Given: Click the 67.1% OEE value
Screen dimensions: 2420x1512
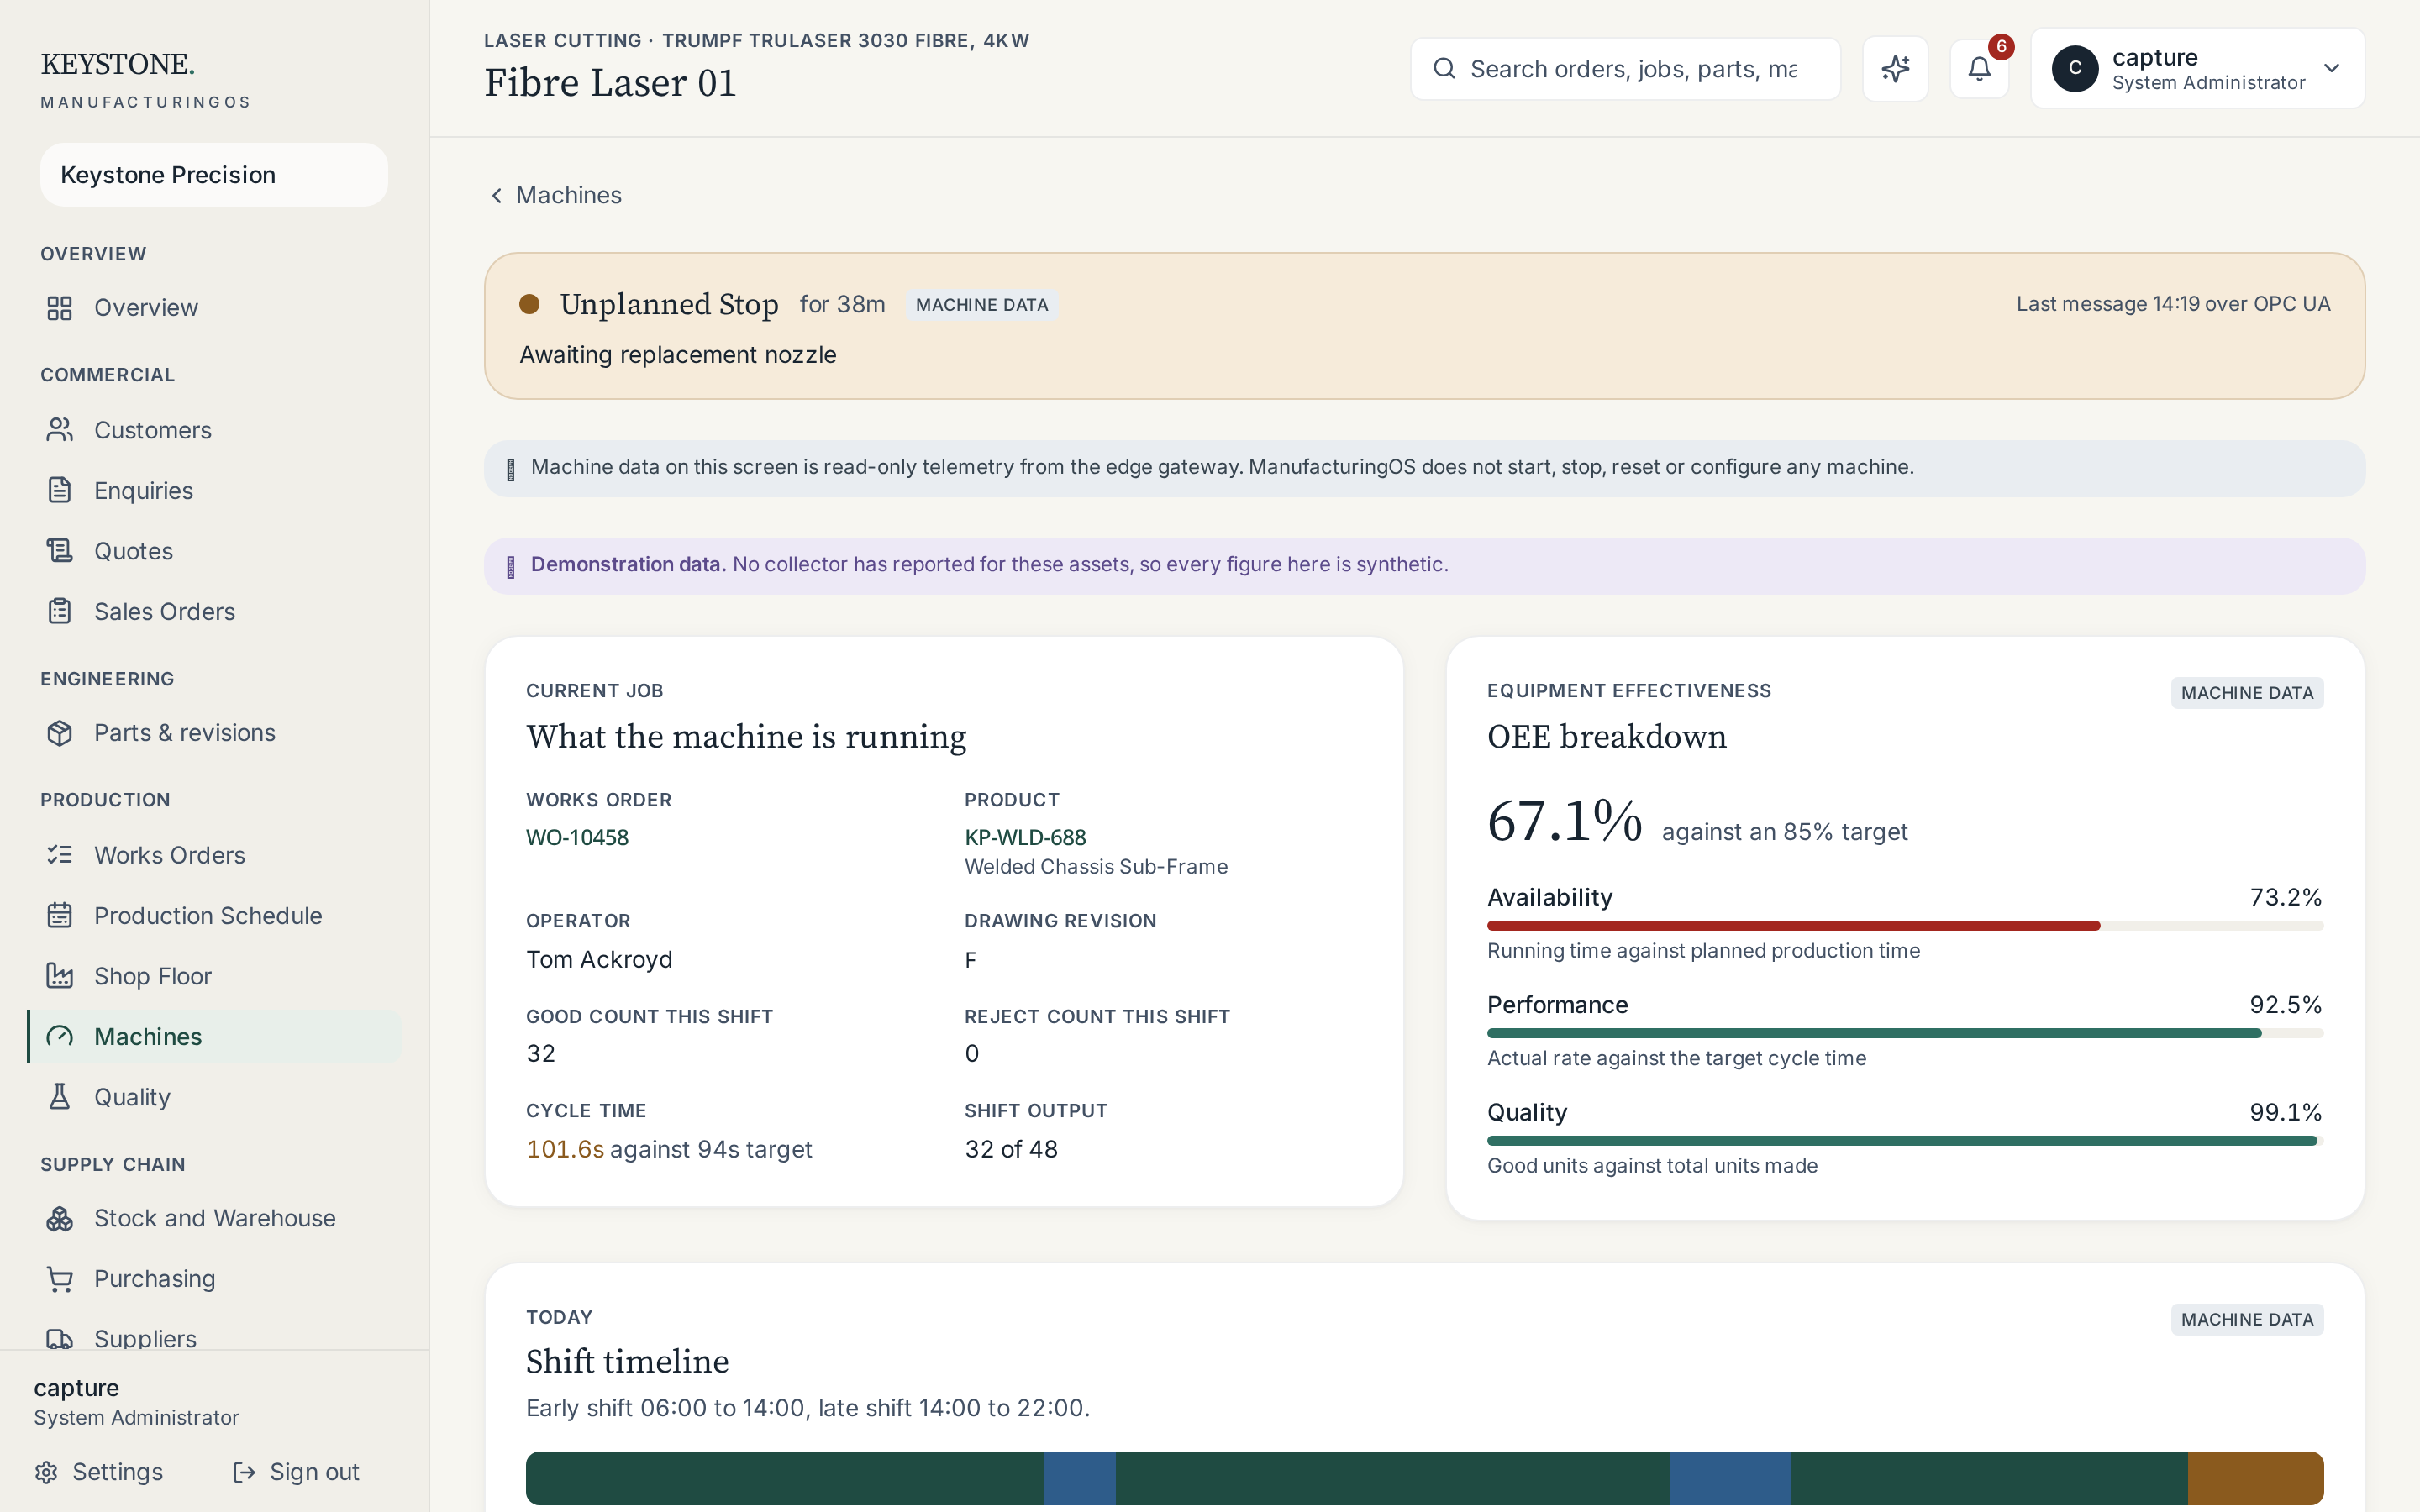Looking at the screenshot, I should click(1564, 822).
